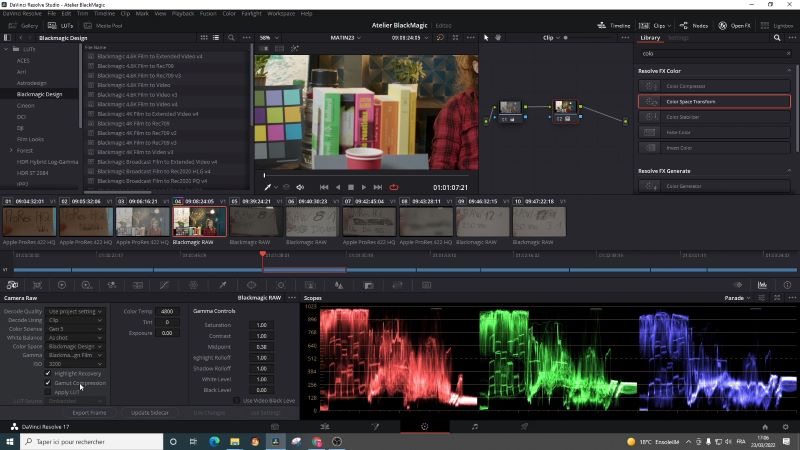800x450 pixels.
Task: Open the Color page at bottom
Action: [424, 427]
